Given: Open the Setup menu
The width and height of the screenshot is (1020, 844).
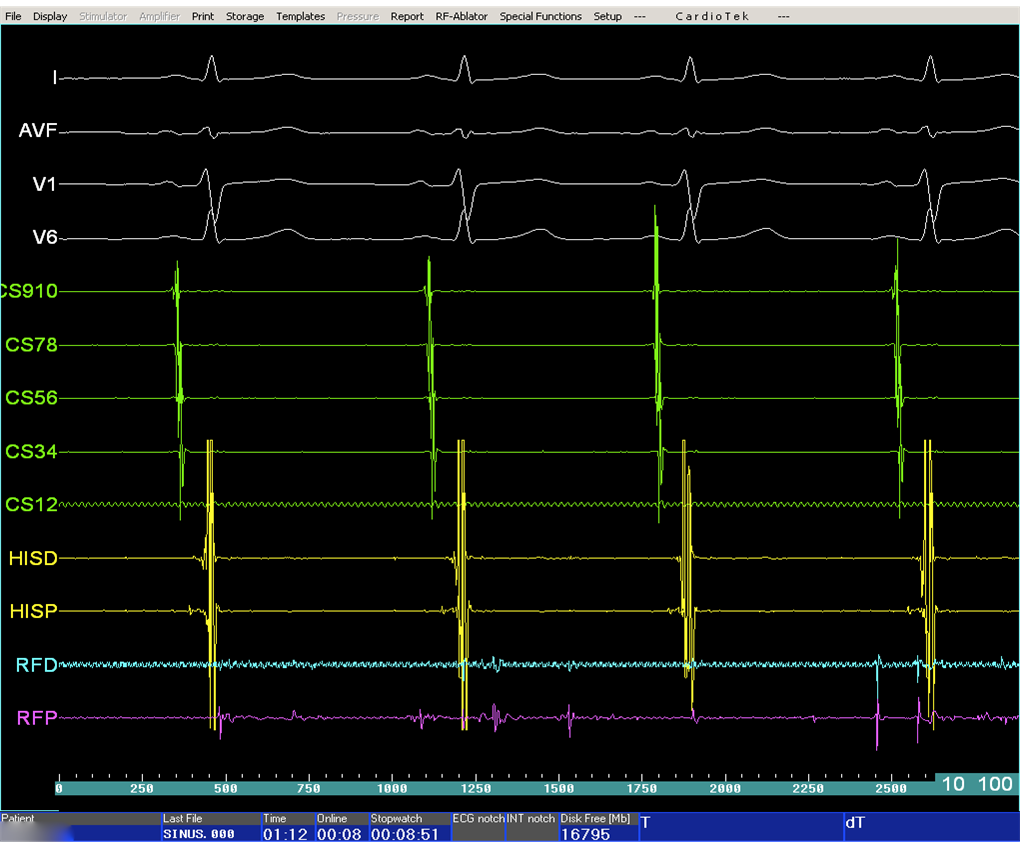Looking at the screenshot, I should point(608,16).
